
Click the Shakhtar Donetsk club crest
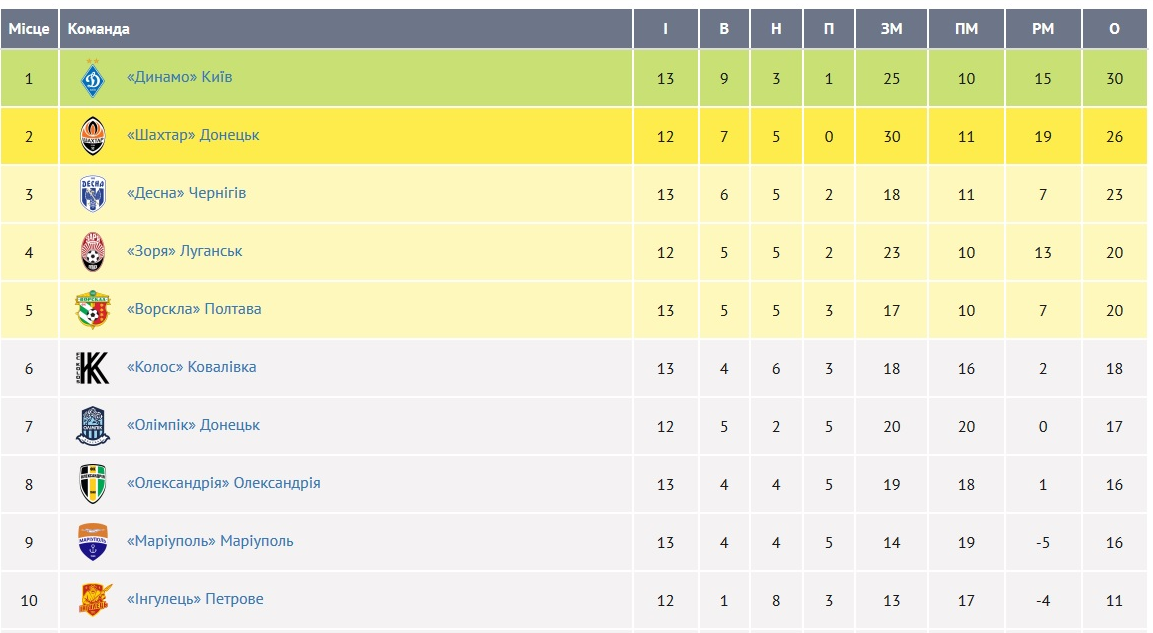coord(93,136)
